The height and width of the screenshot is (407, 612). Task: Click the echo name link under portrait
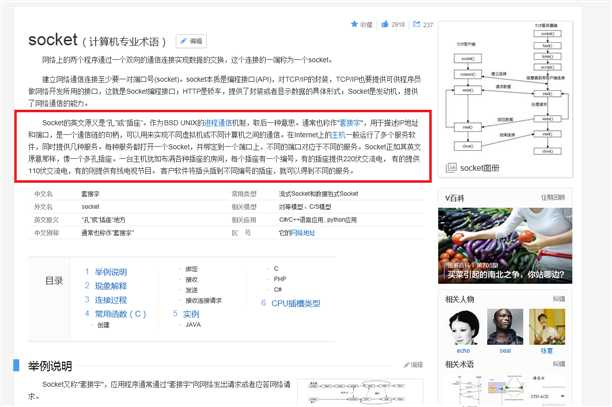[463, 350]
